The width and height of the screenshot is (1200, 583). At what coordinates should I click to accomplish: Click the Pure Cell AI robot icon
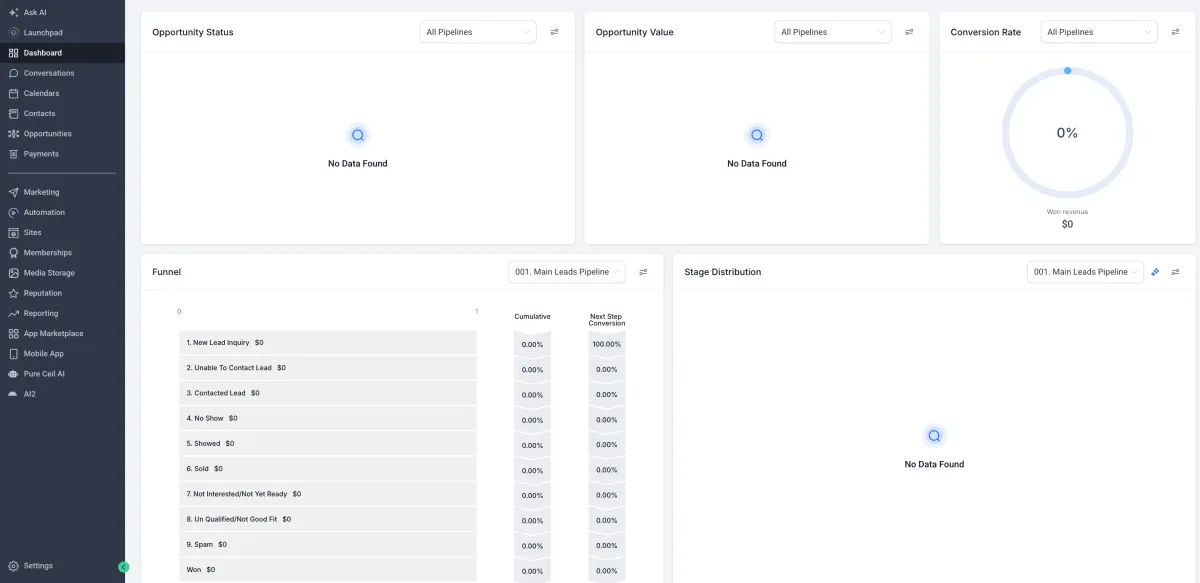coord(14,374)
